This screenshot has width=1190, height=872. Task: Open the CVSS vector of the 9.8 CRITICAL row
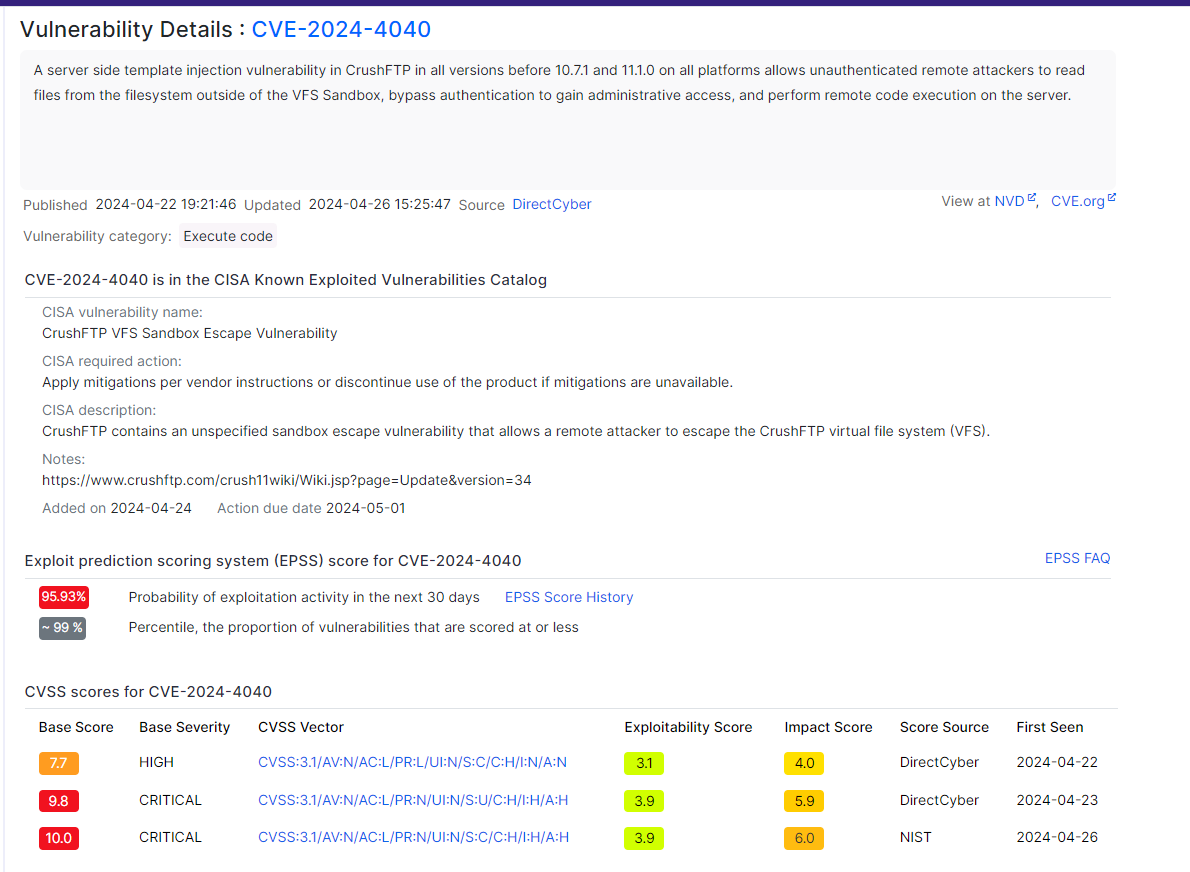tap(415, 800)
